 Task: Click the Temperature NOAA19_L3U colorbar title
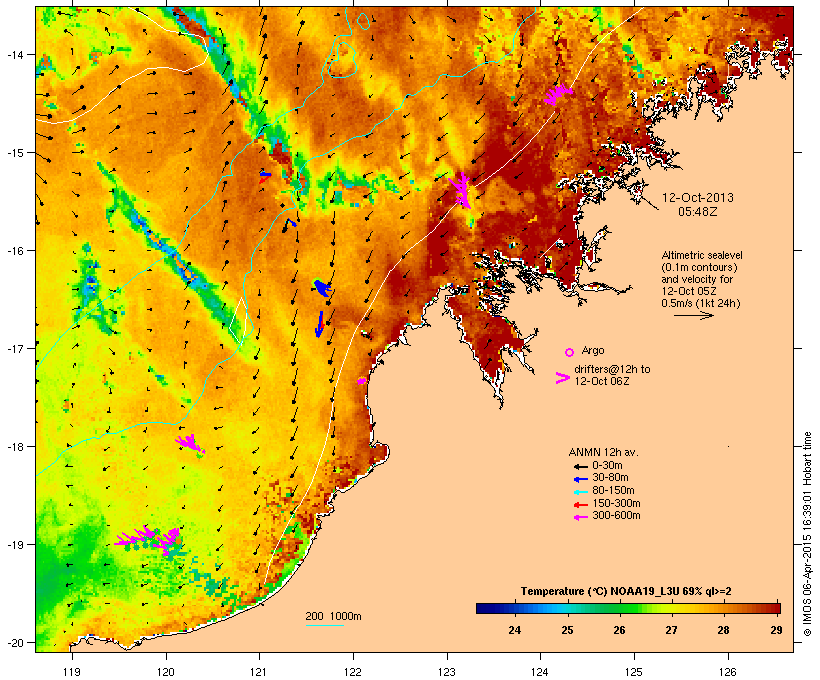(x=626, y=591)
